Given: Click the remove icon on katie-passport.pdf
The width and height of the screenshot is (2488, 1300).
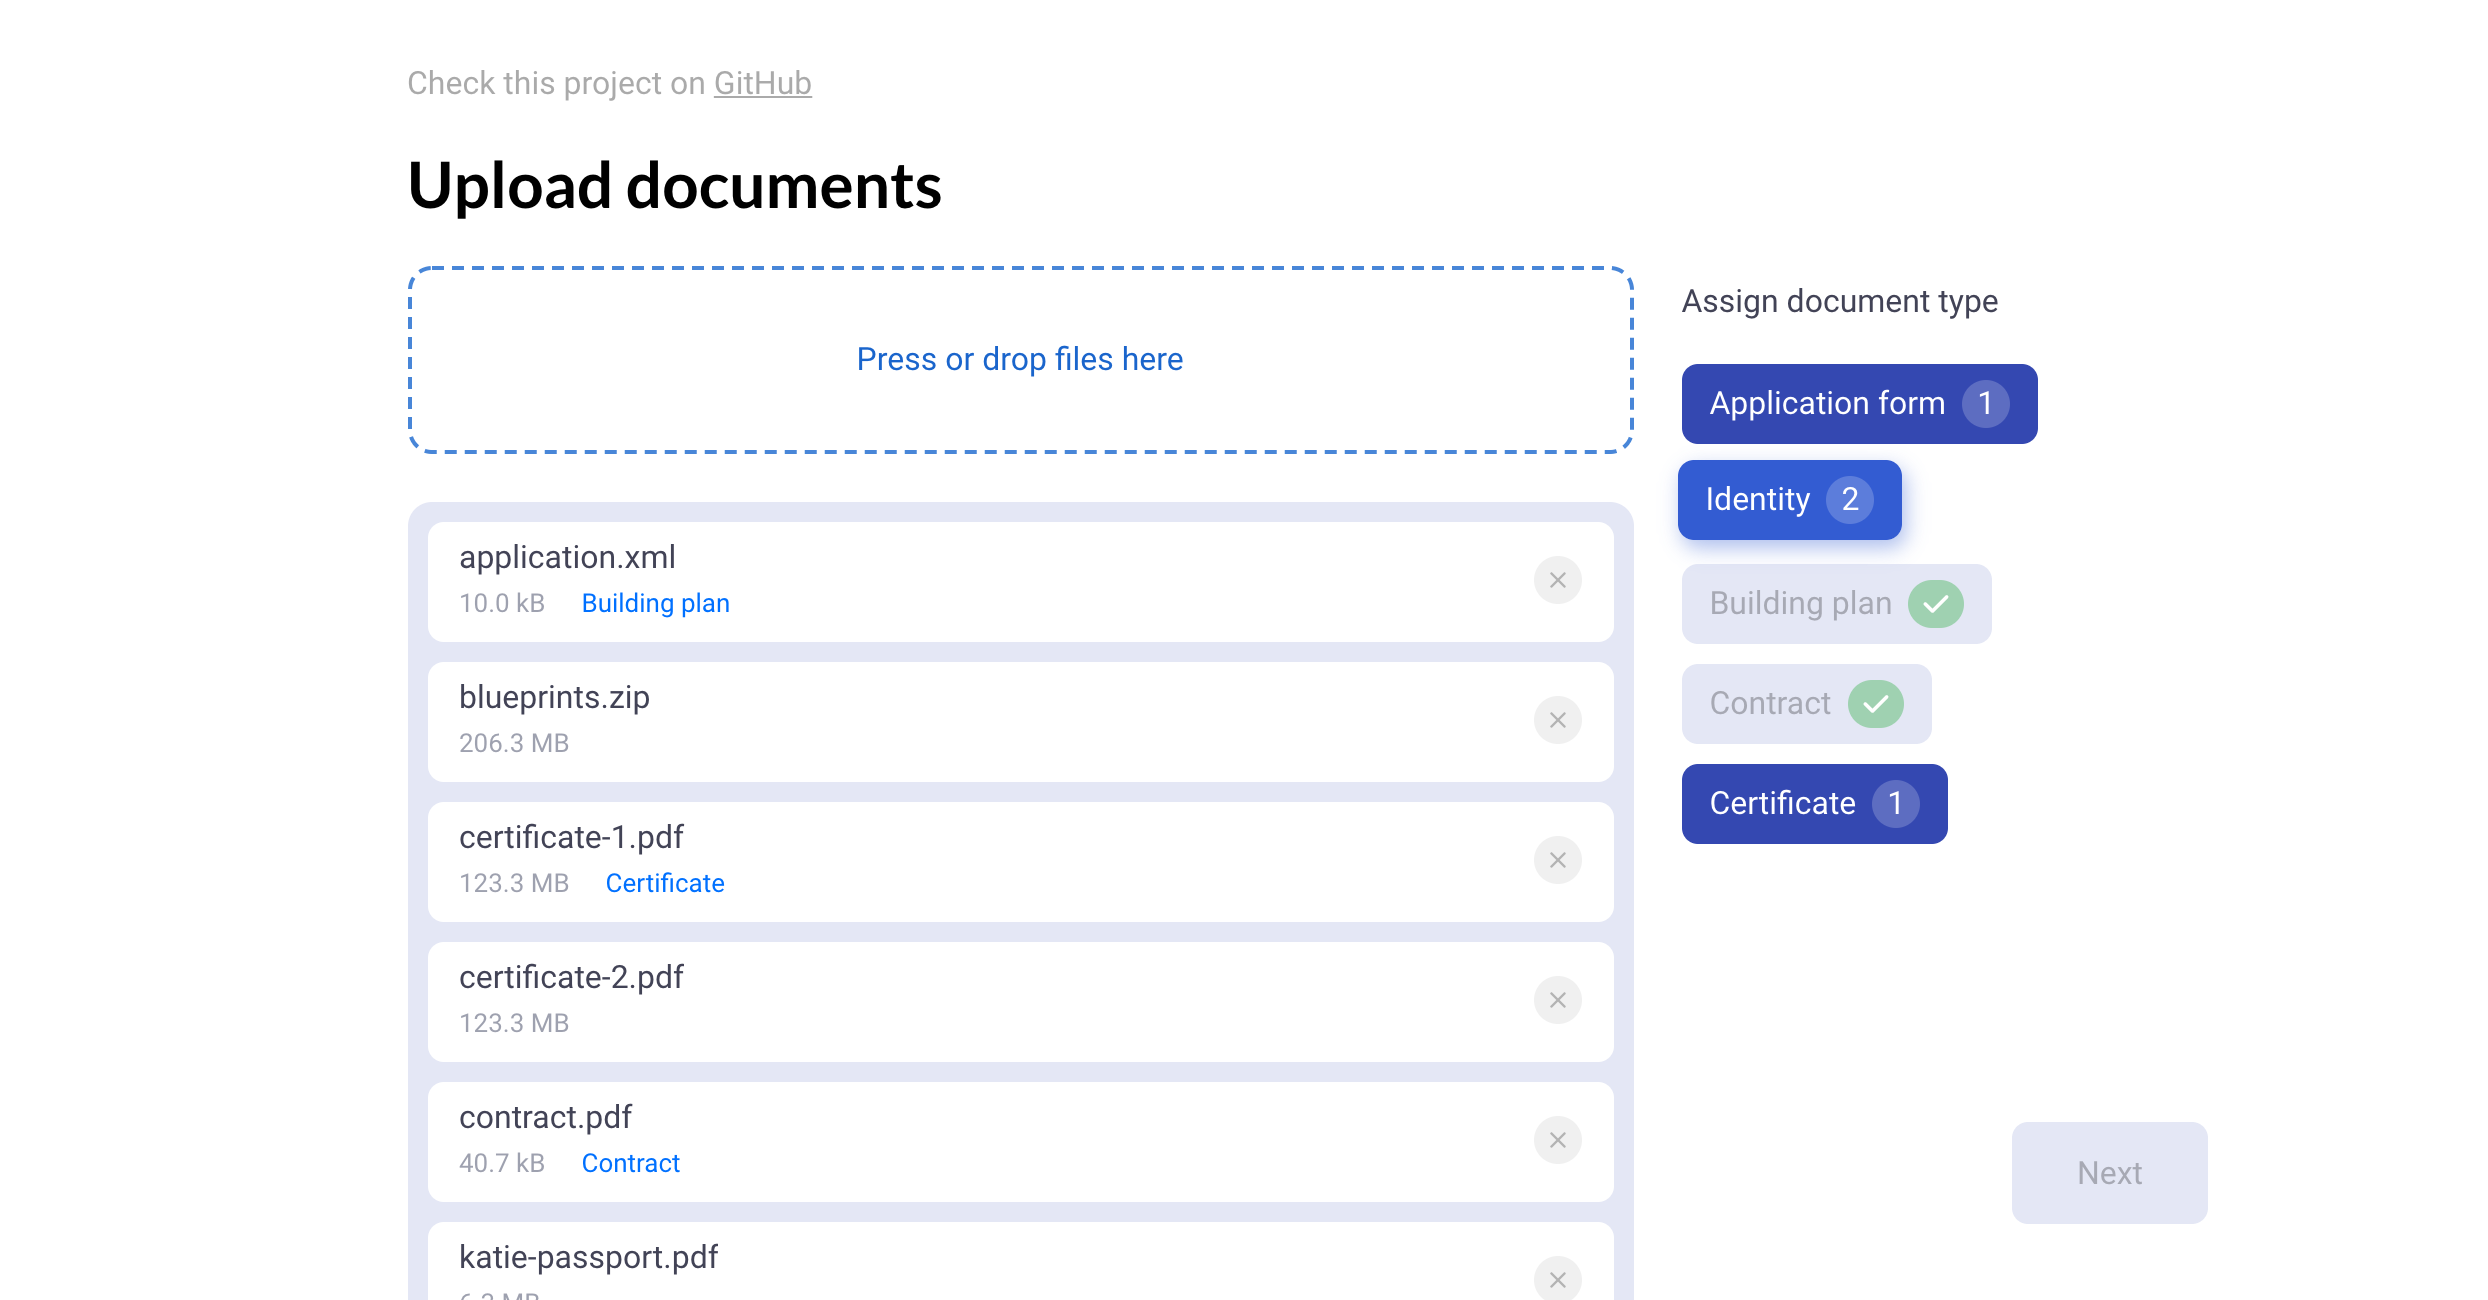Looking at the screenshot, I should [x=1557, y=1280].
